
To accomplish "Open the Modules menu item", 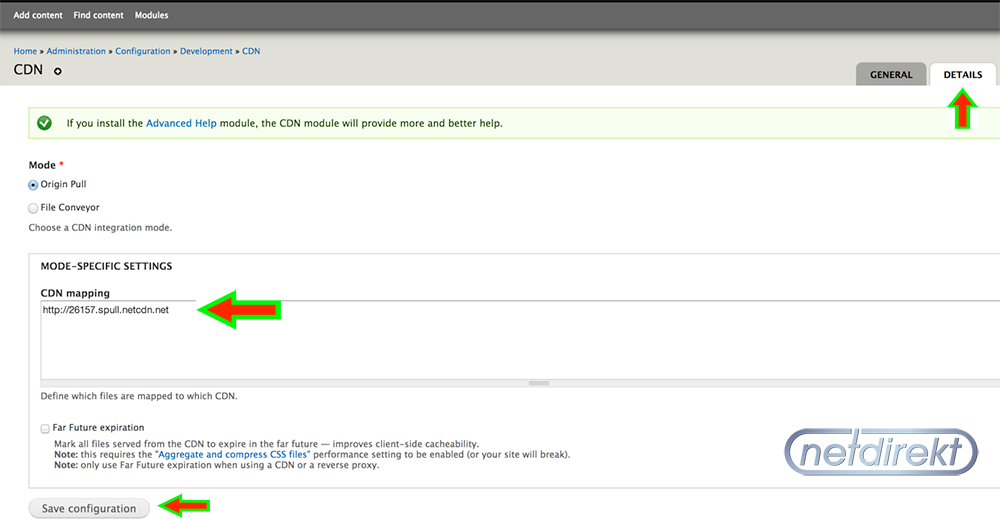I will 151,15.
